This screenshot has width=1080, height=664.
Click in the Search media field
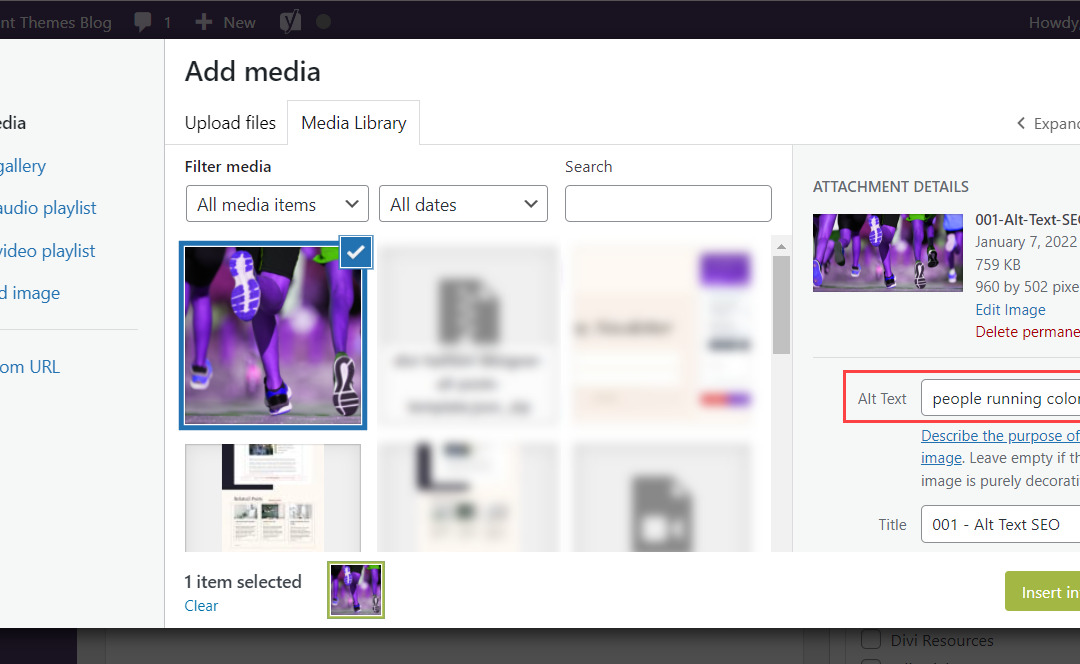point(668,204)
